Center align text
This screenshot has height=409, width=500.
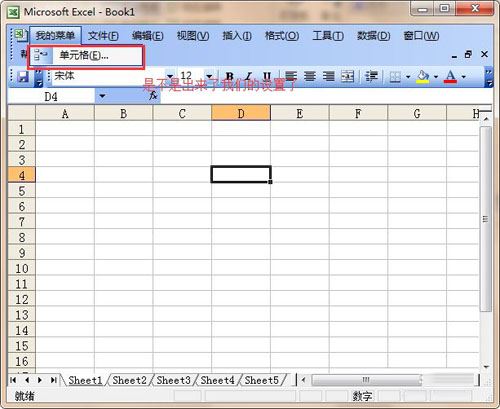(310, 77)
